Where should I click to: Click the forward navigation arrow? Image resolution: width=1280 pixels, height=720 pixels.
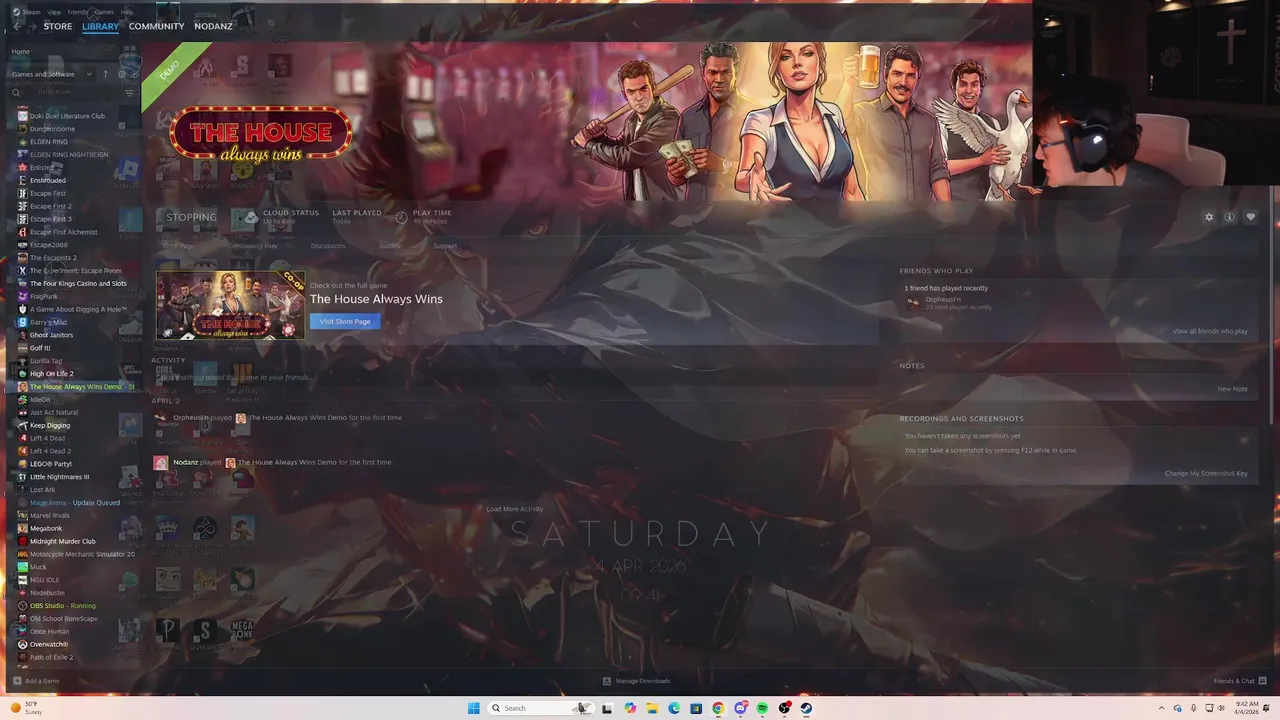[31, 26]
